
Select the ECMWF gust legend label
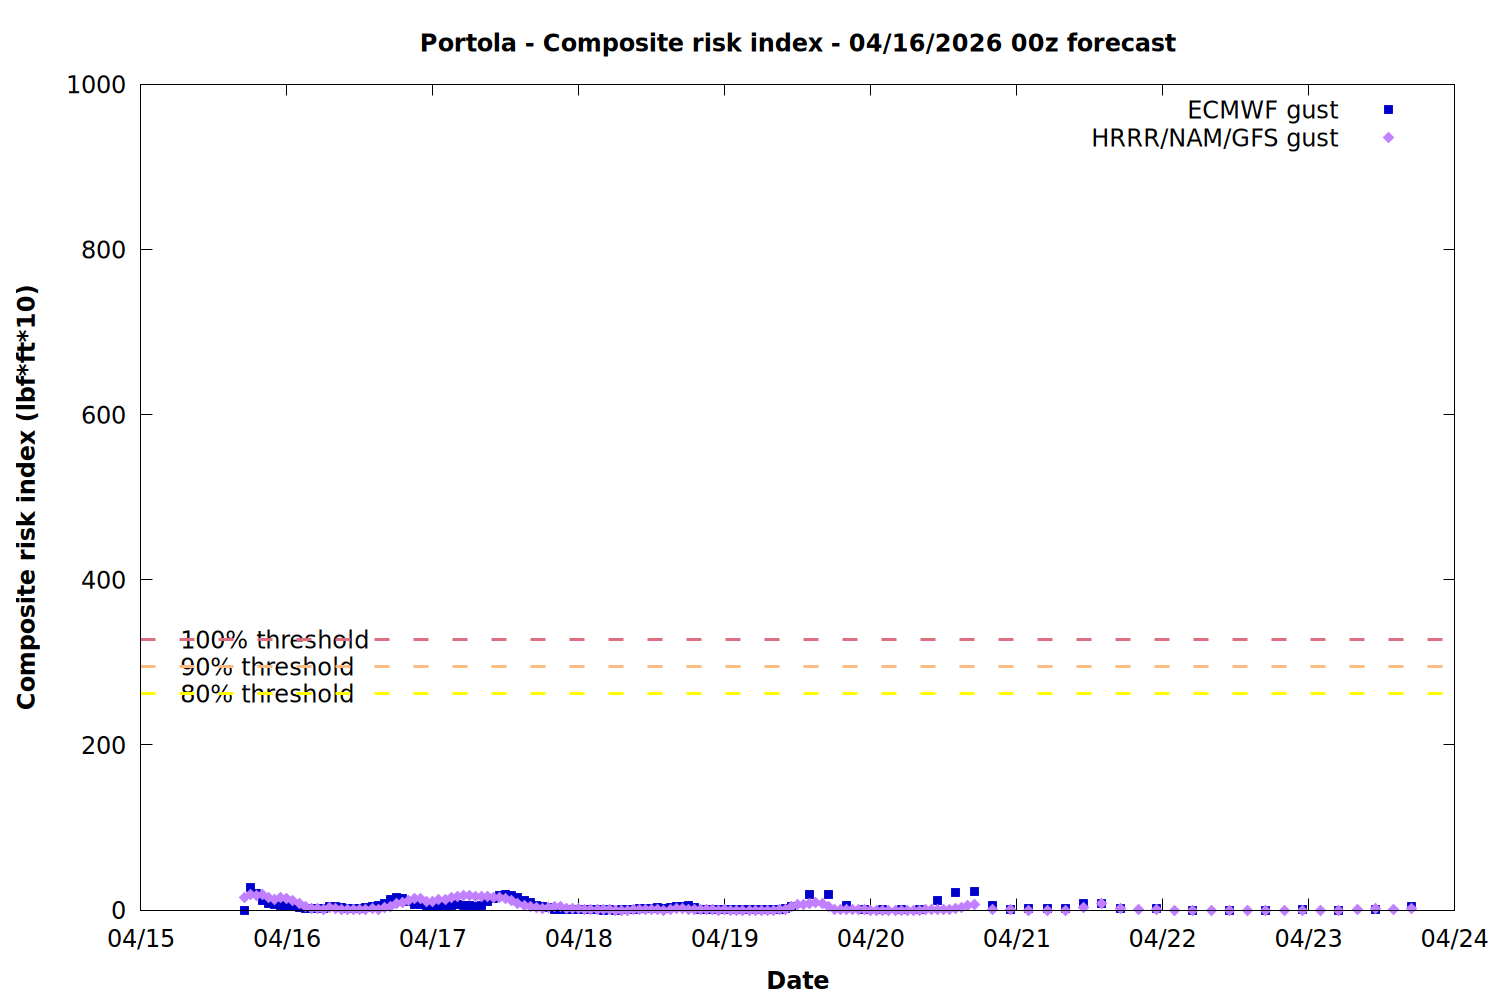click(x=1262, y=110)
